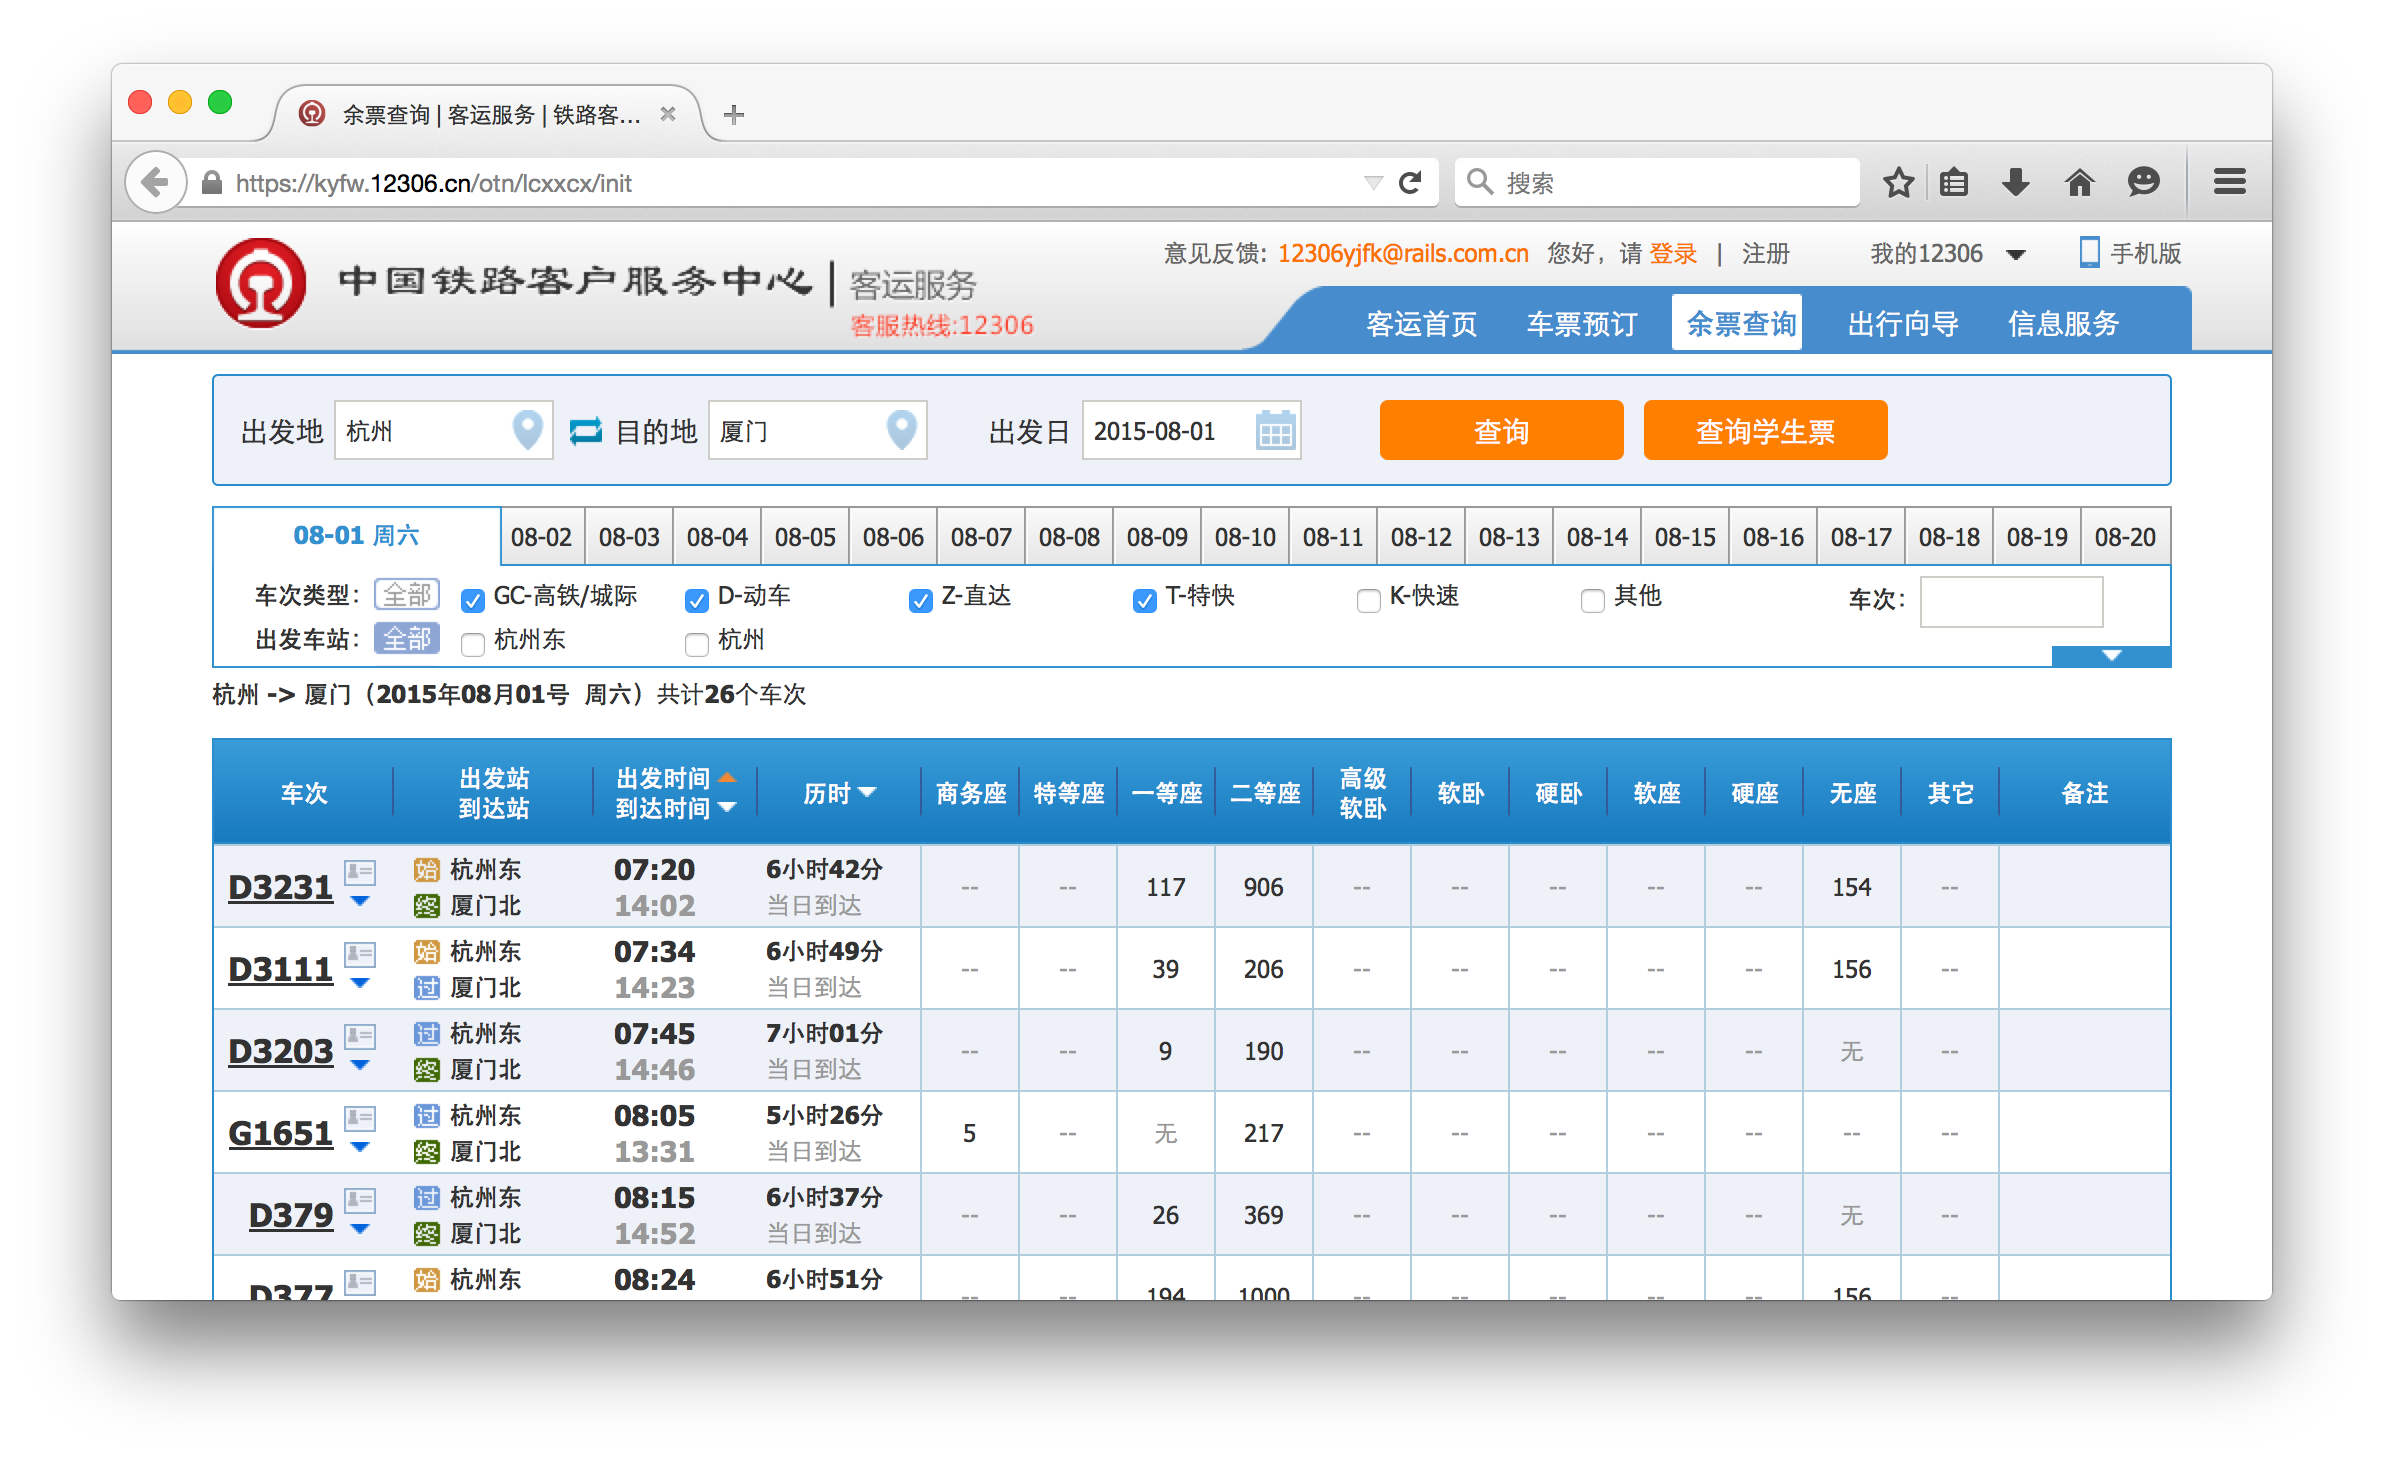The height and width of the screenshot is (1460, 2384).
Task: Enable the 其他 train type checkbox
Action: (1585, 596)
